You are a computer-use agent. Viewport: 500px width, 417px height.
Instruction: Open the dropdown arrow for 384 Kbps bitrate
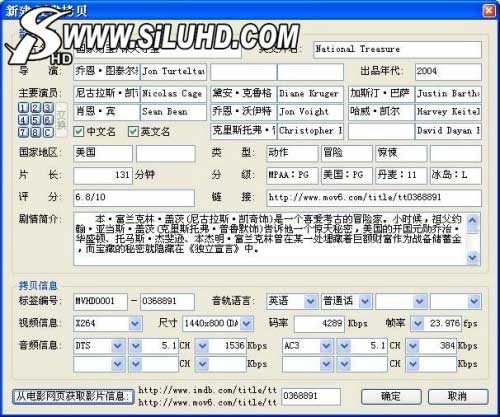413,346
